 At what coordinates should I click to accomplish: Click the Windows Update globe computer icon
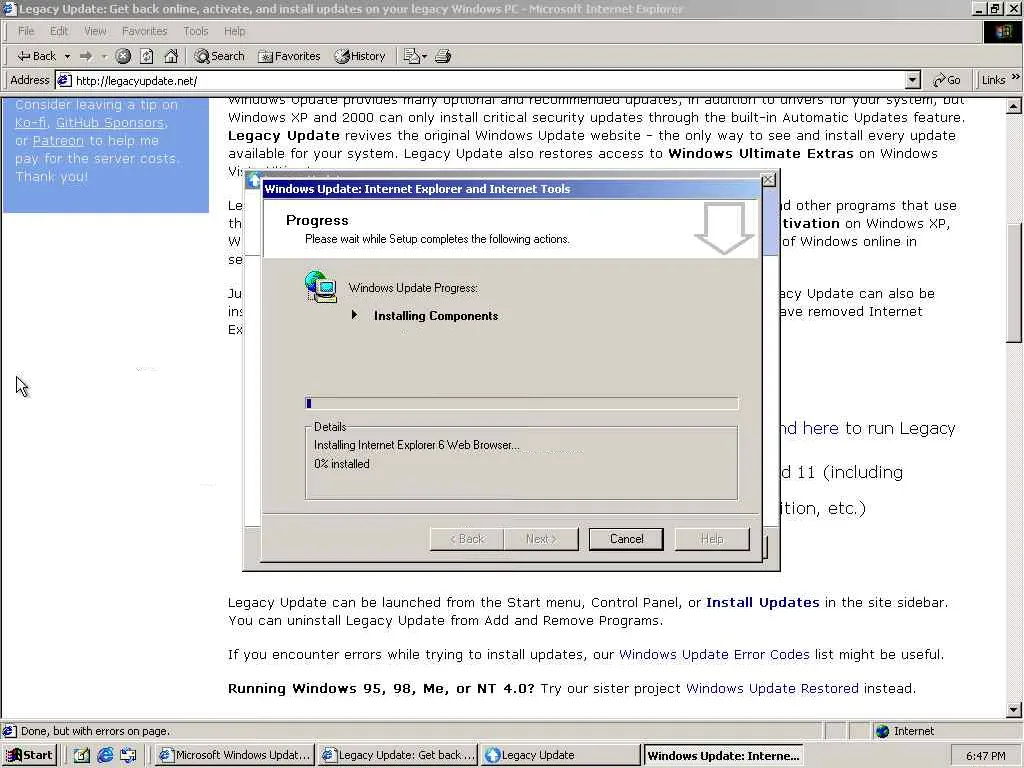[x=321, y=287]
